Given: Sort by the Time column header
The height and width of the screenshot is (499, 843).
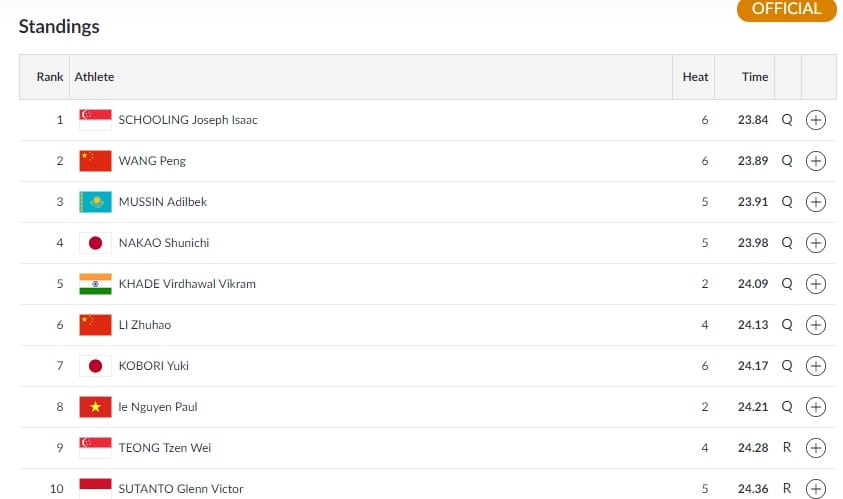Looking at the screenshot, I should (755, 77).
